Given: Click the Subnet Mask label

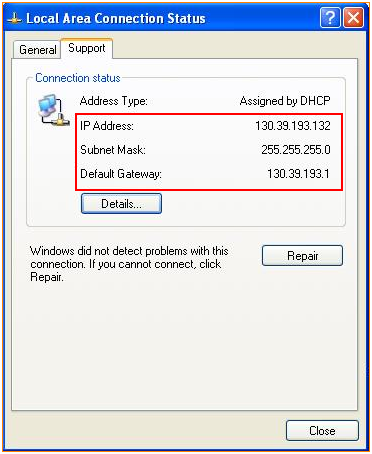Looking at the screenshot, I should tap(113, 150).
